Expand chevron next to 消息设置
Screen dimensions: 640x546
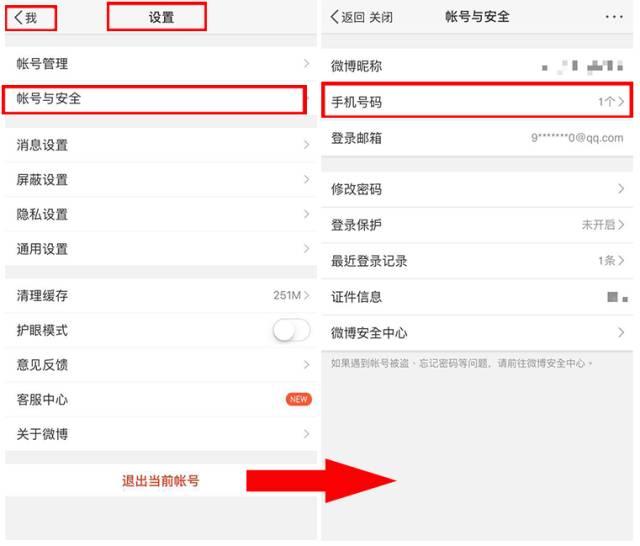[307, 145]
